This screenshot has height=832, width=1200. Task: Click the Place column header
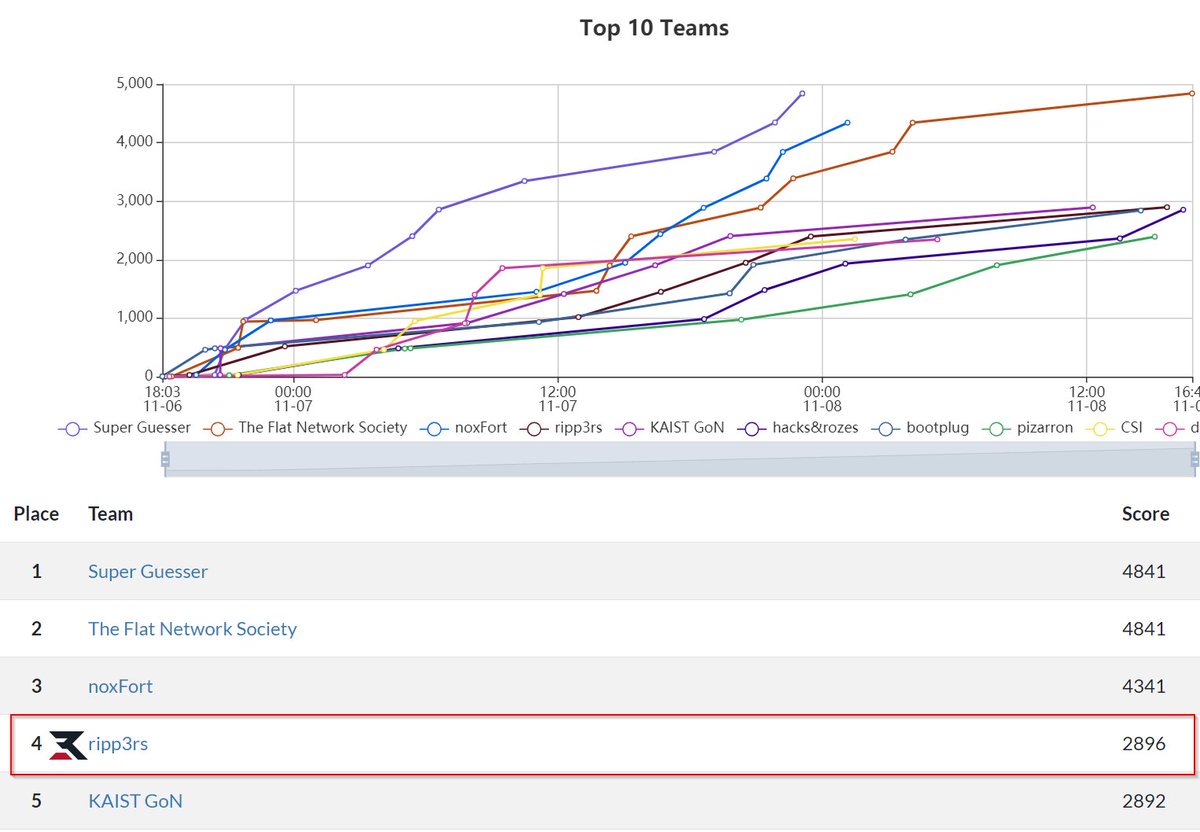pyautogui.click(x=36, y=514)
